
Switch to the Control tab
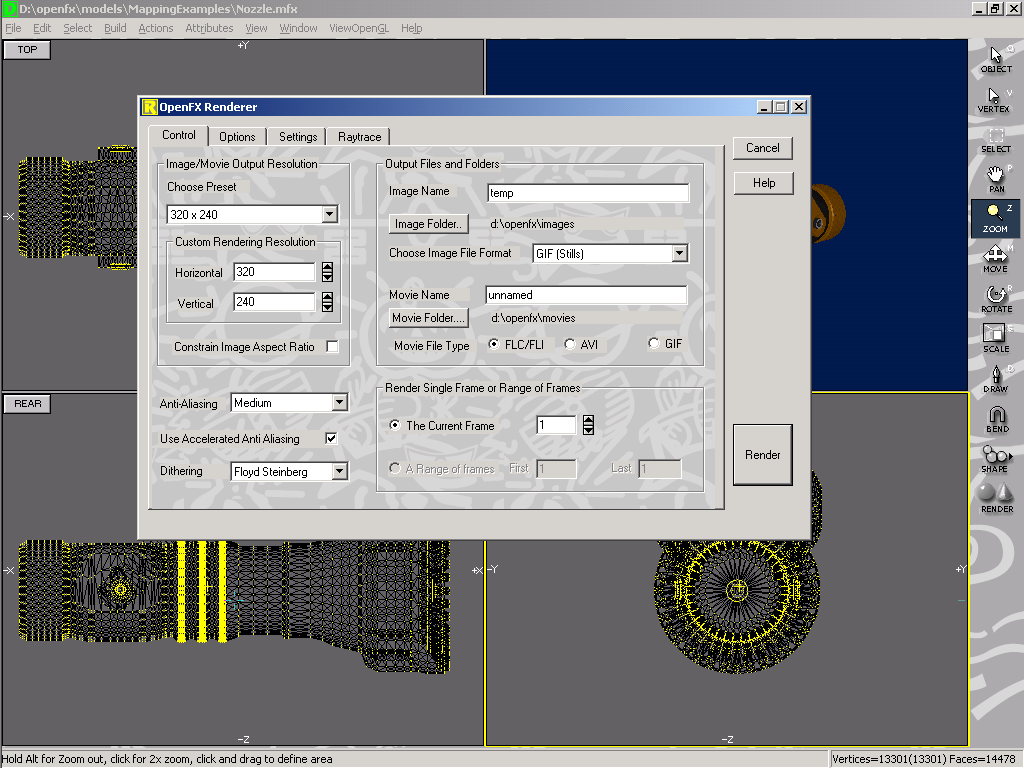178,135
